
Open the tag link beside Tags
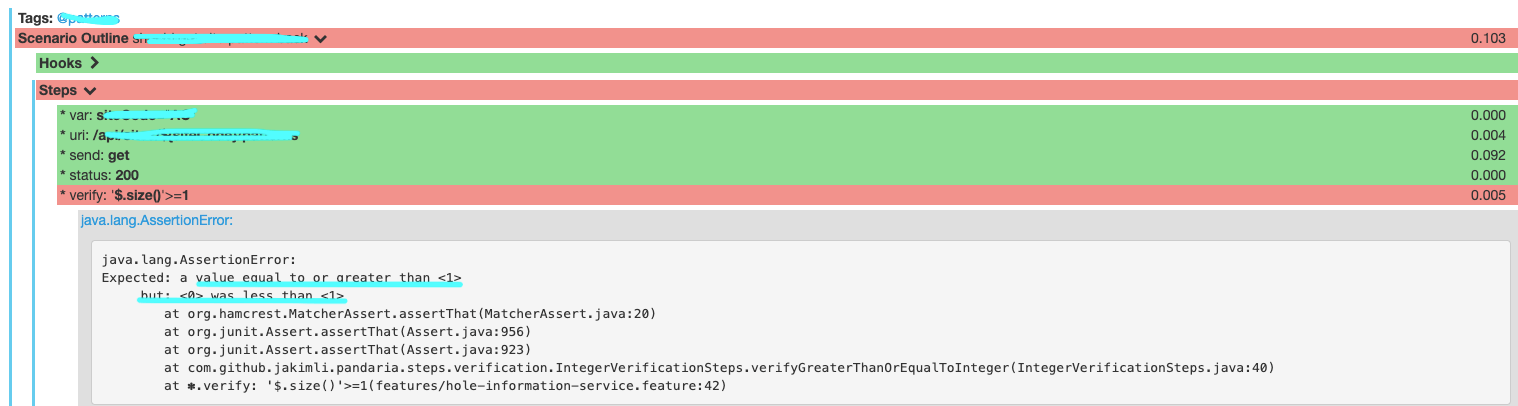pyautogui.click(x=89, y=18)
